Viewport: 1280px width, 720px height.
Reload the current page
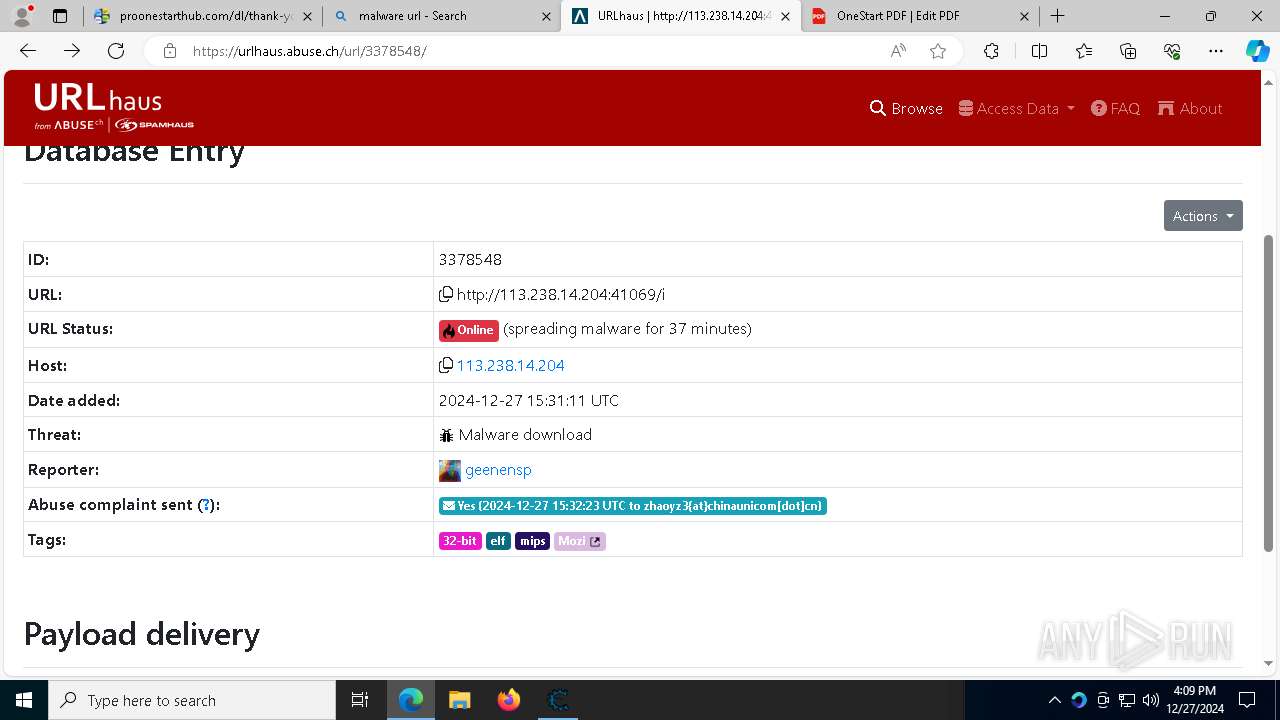click(x=116, y=51)
